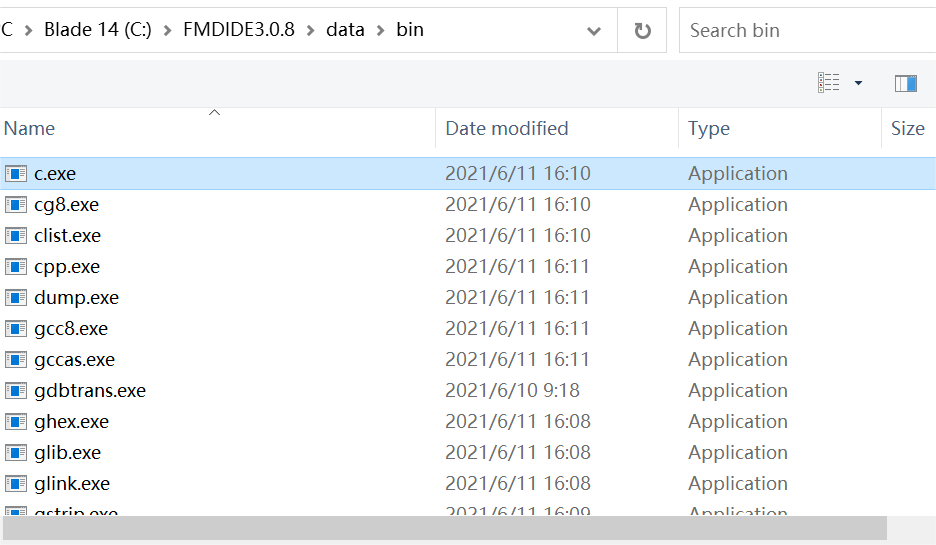Toggle the preview pane icon
This screenshot has height=545, width=936.
click(906, 83)
